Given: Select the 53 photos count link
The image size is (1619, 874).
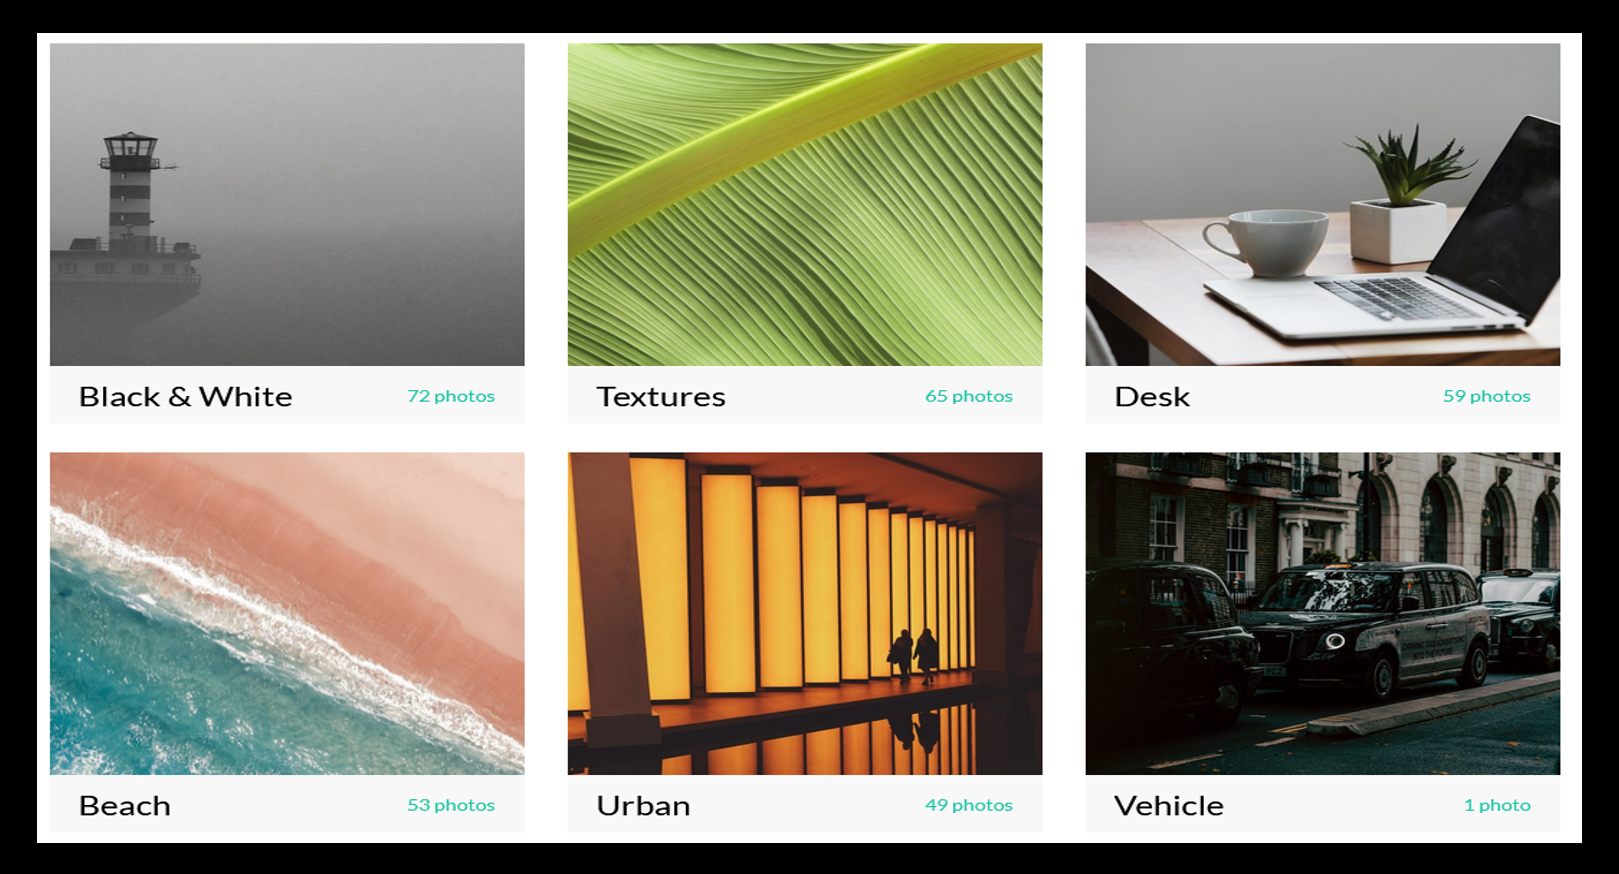Looking at the screenshot, I should tap(451, 805).
